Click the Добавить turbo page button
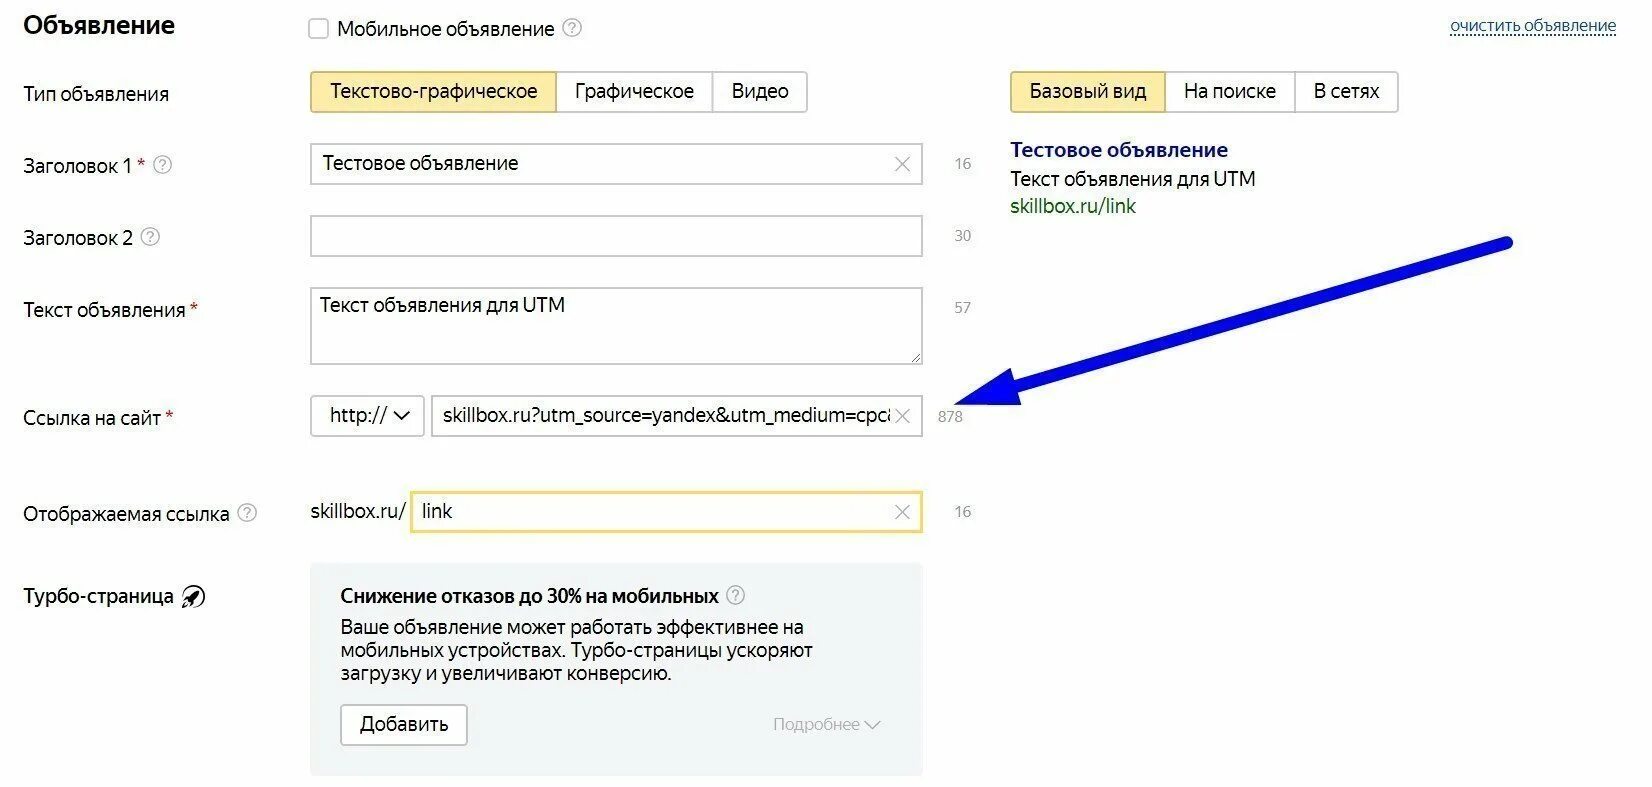 coord(404,725)
